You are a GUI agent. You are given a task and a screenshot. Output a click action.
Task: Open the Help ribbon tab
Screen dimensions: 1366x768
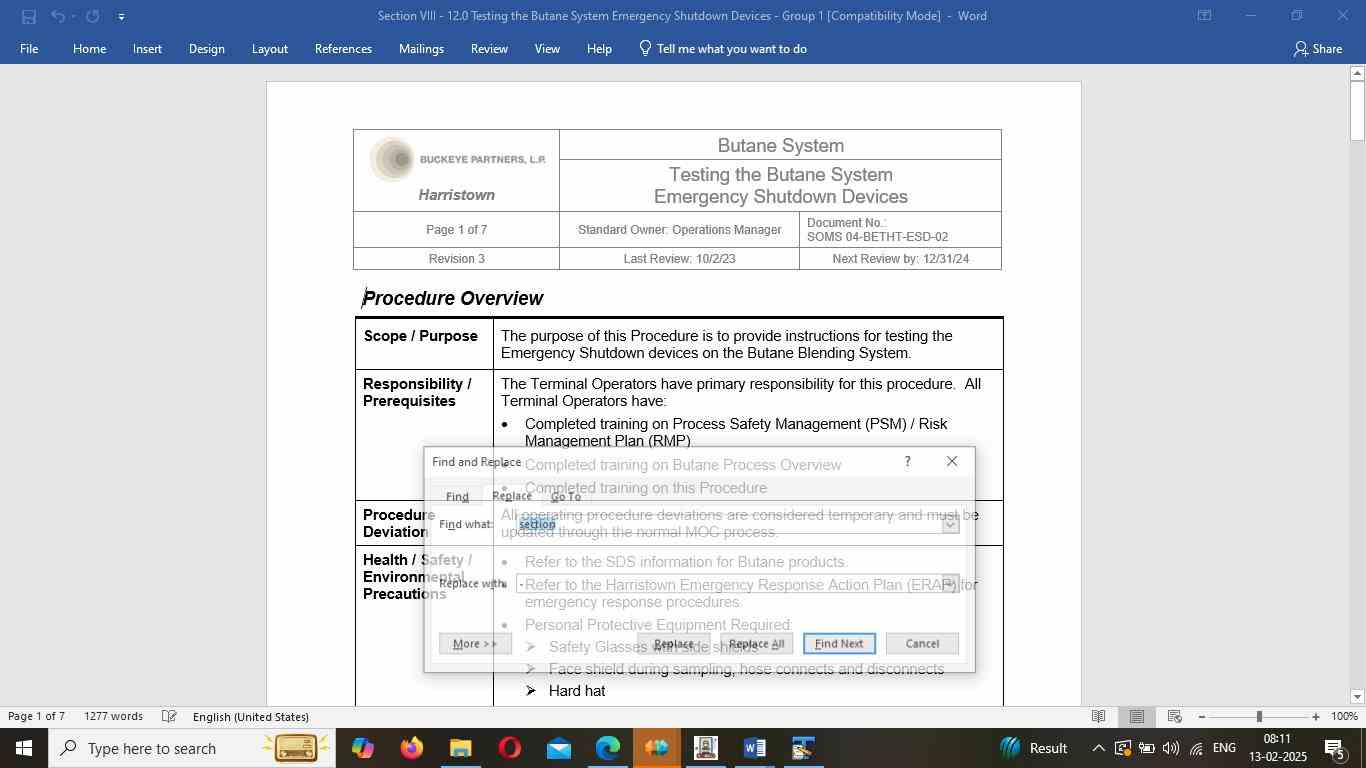click(x=599, y=48)
